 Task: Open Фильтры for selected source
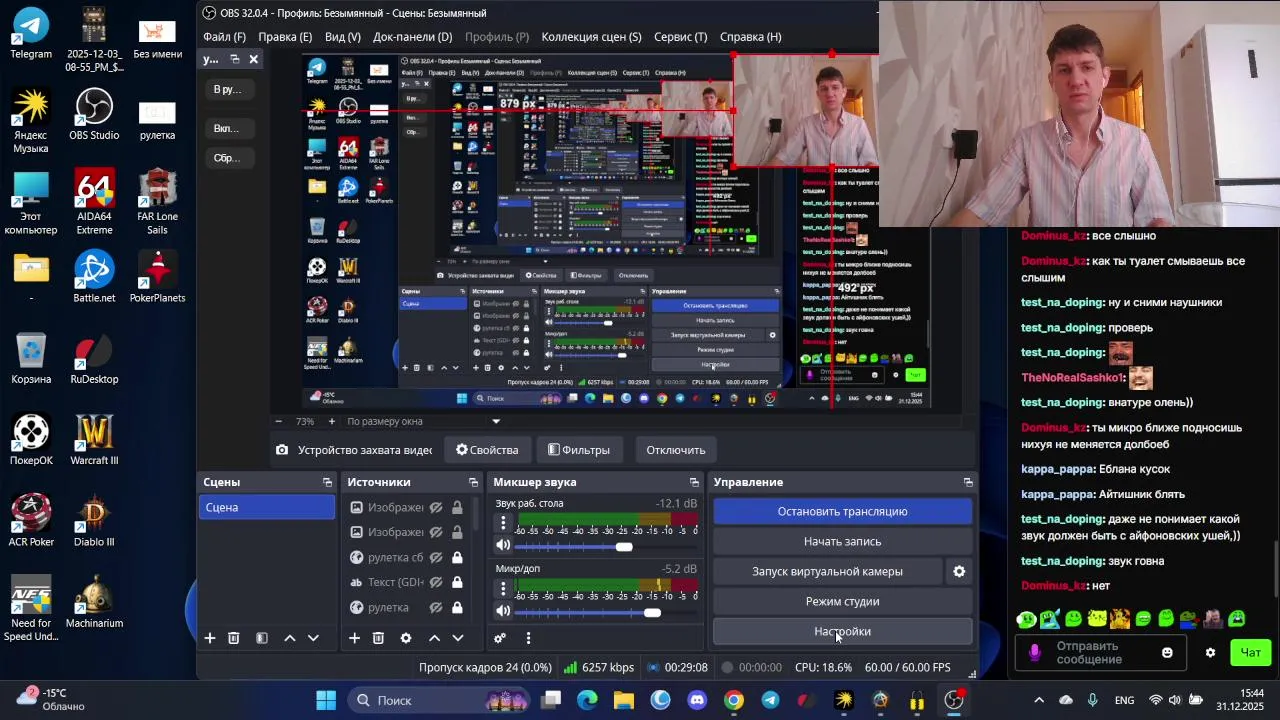tap(578, 450)
